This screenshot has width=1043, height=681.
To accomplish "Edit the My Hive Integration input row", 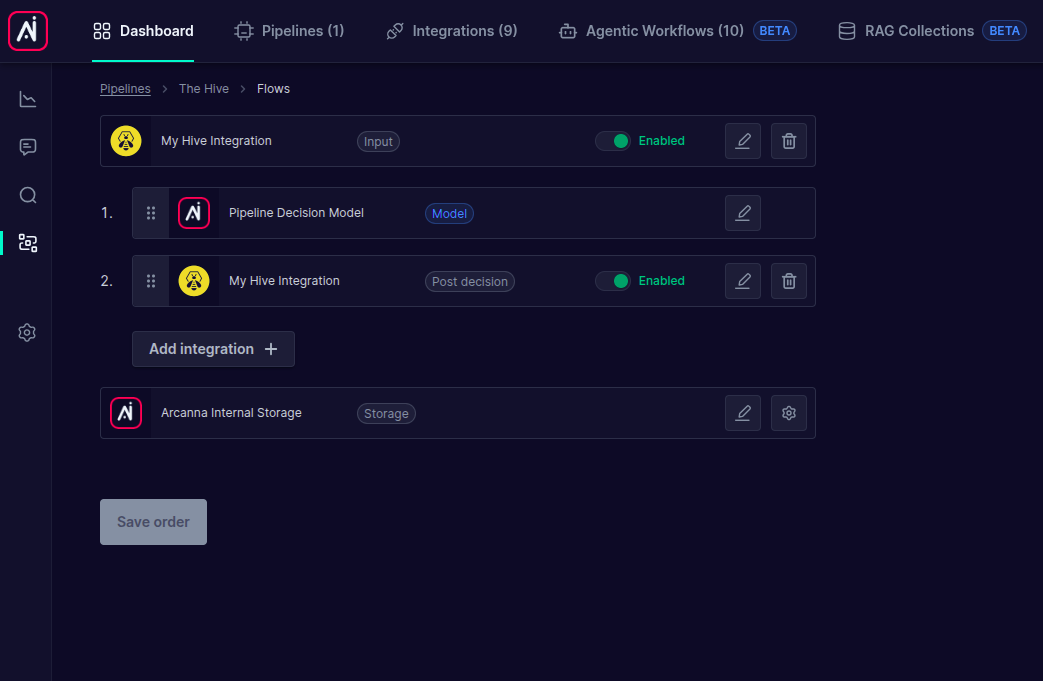I will (x=743, y=141).
